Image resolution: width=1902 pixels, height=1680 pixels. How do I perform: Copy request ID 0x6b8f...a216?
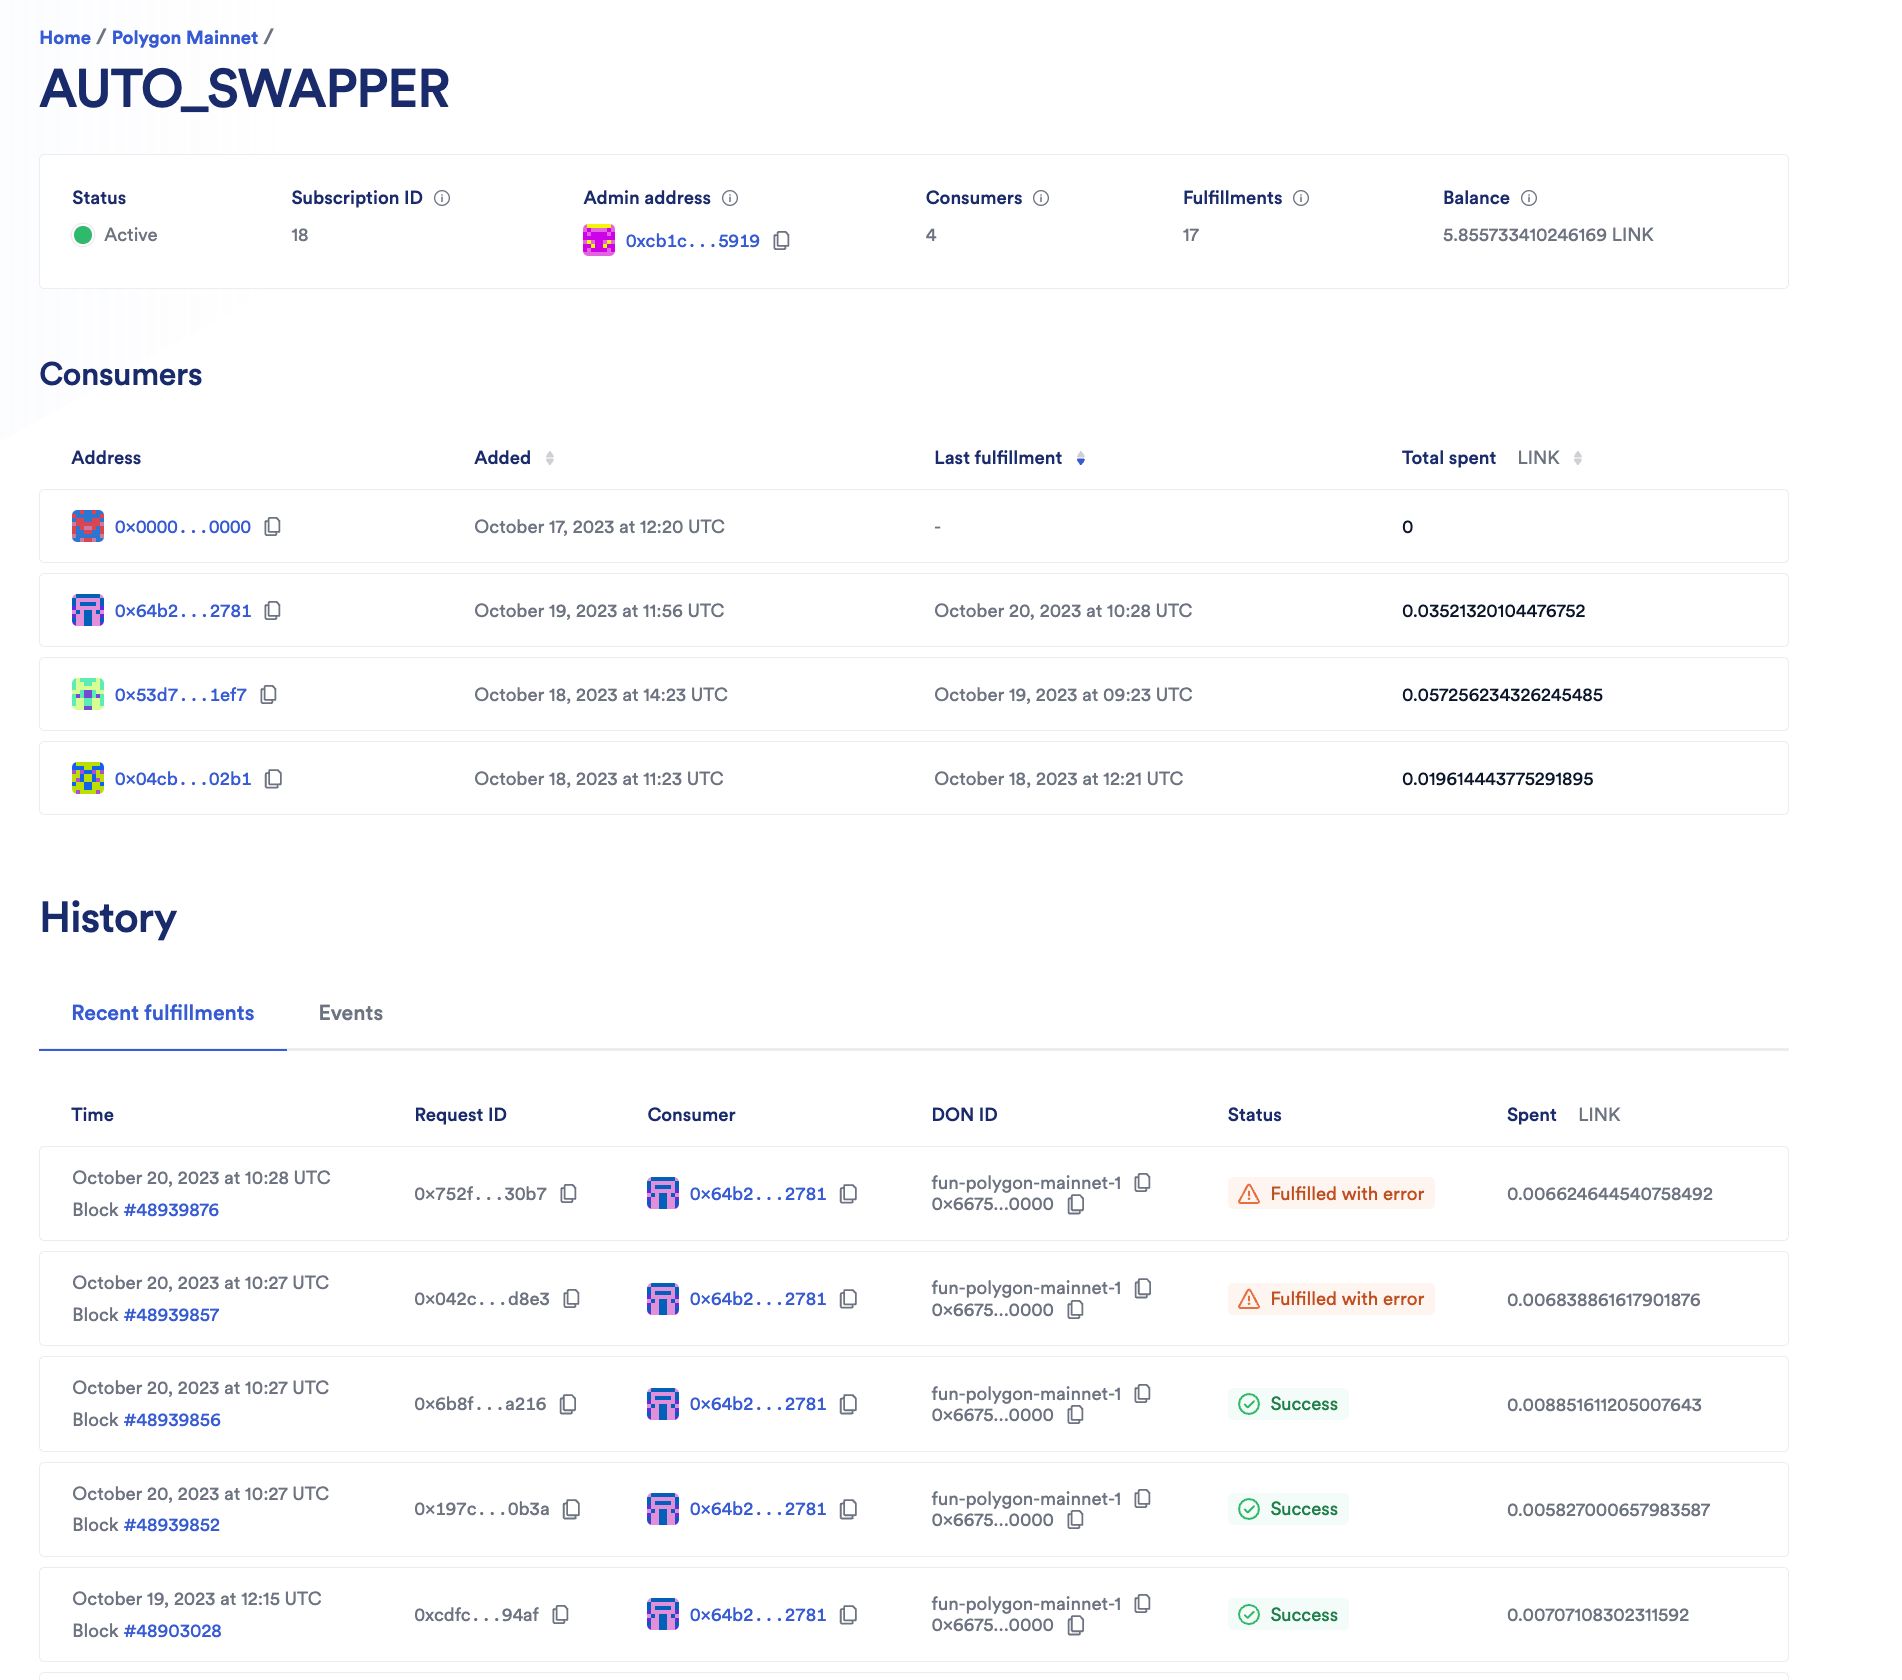(568, 1405)
